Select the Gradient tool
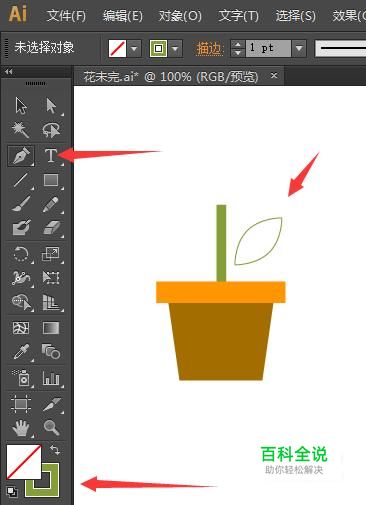The image size is (366, 505). (51, 328)
